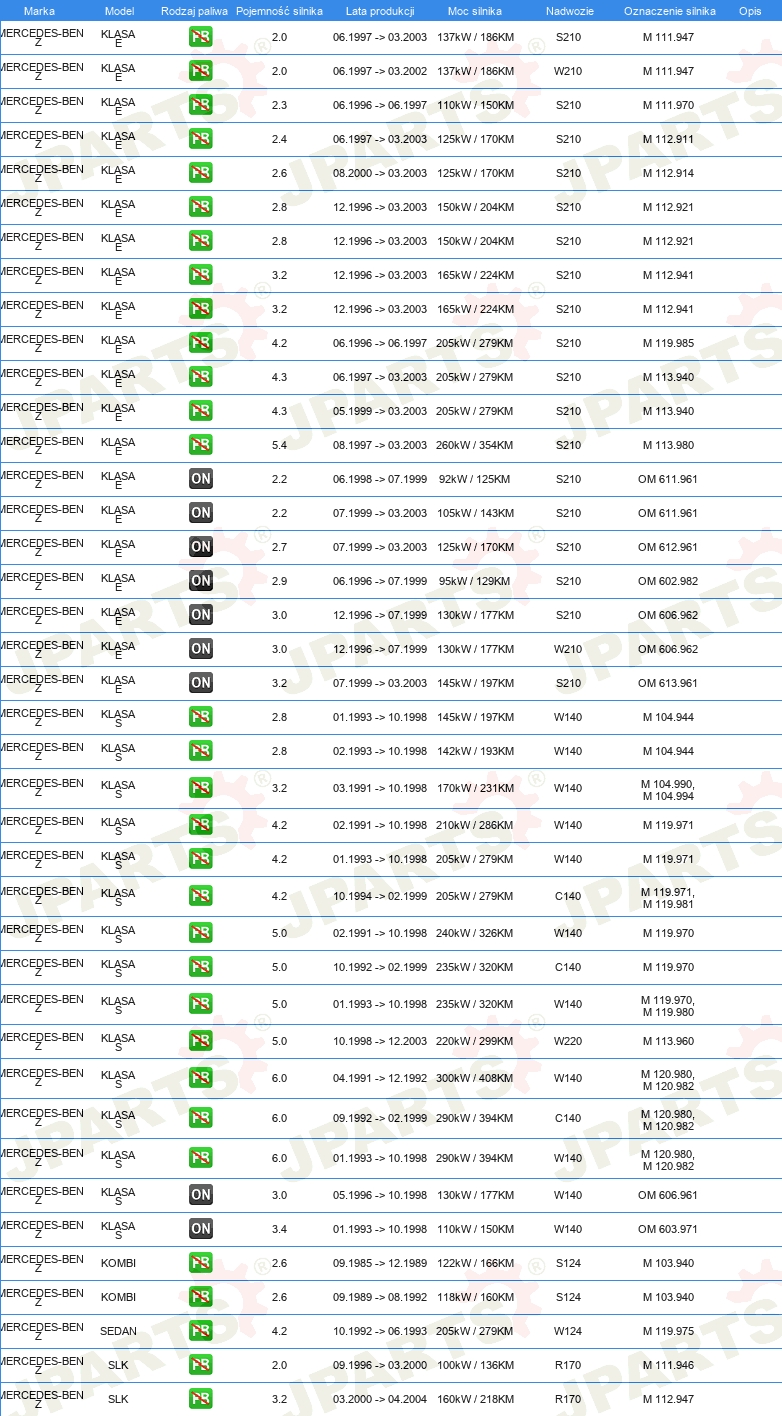
Task: Select the PB icon in the M 112.914 row
Action: (x=201, y=173)
